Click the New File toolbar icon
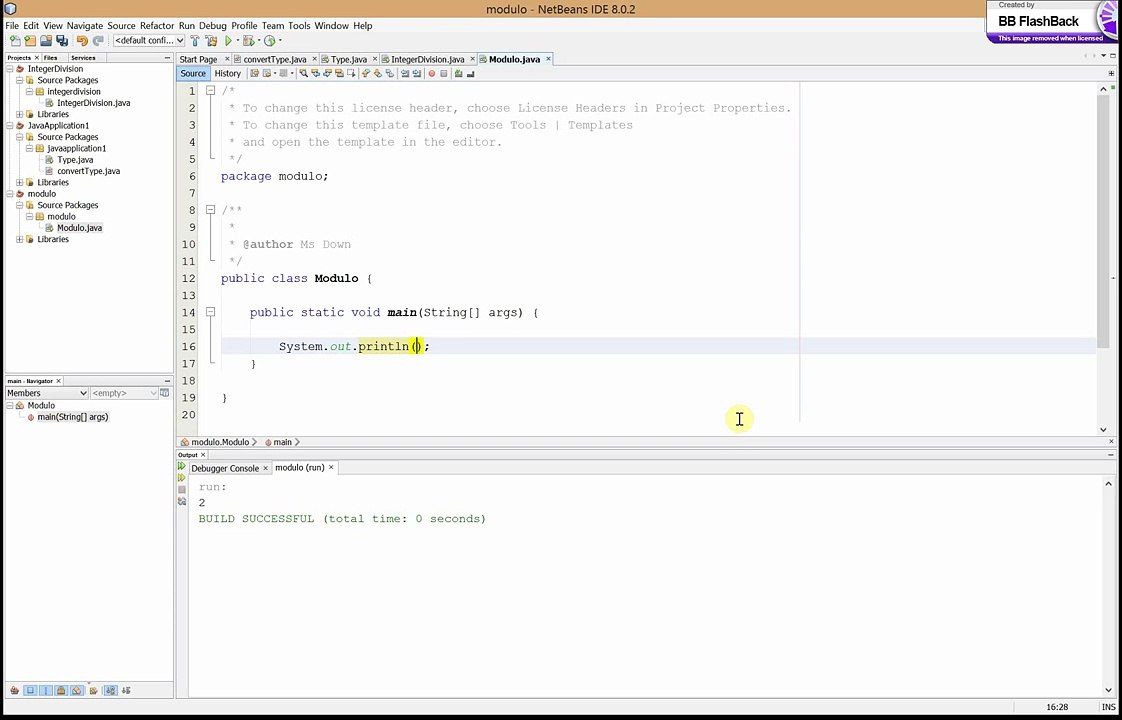 point(16,41)
